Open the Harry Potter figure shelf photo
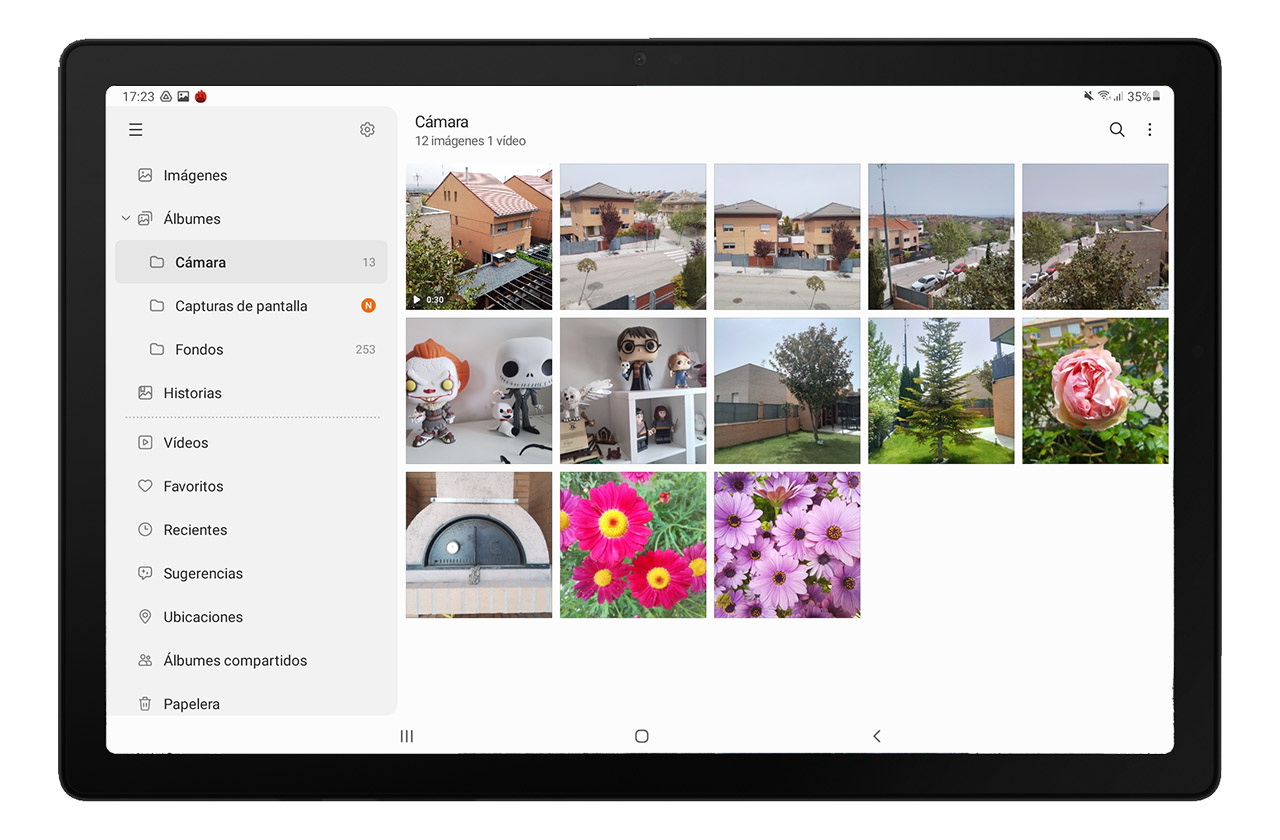This screenshot has height=840, width=1280. coord(633,391)
